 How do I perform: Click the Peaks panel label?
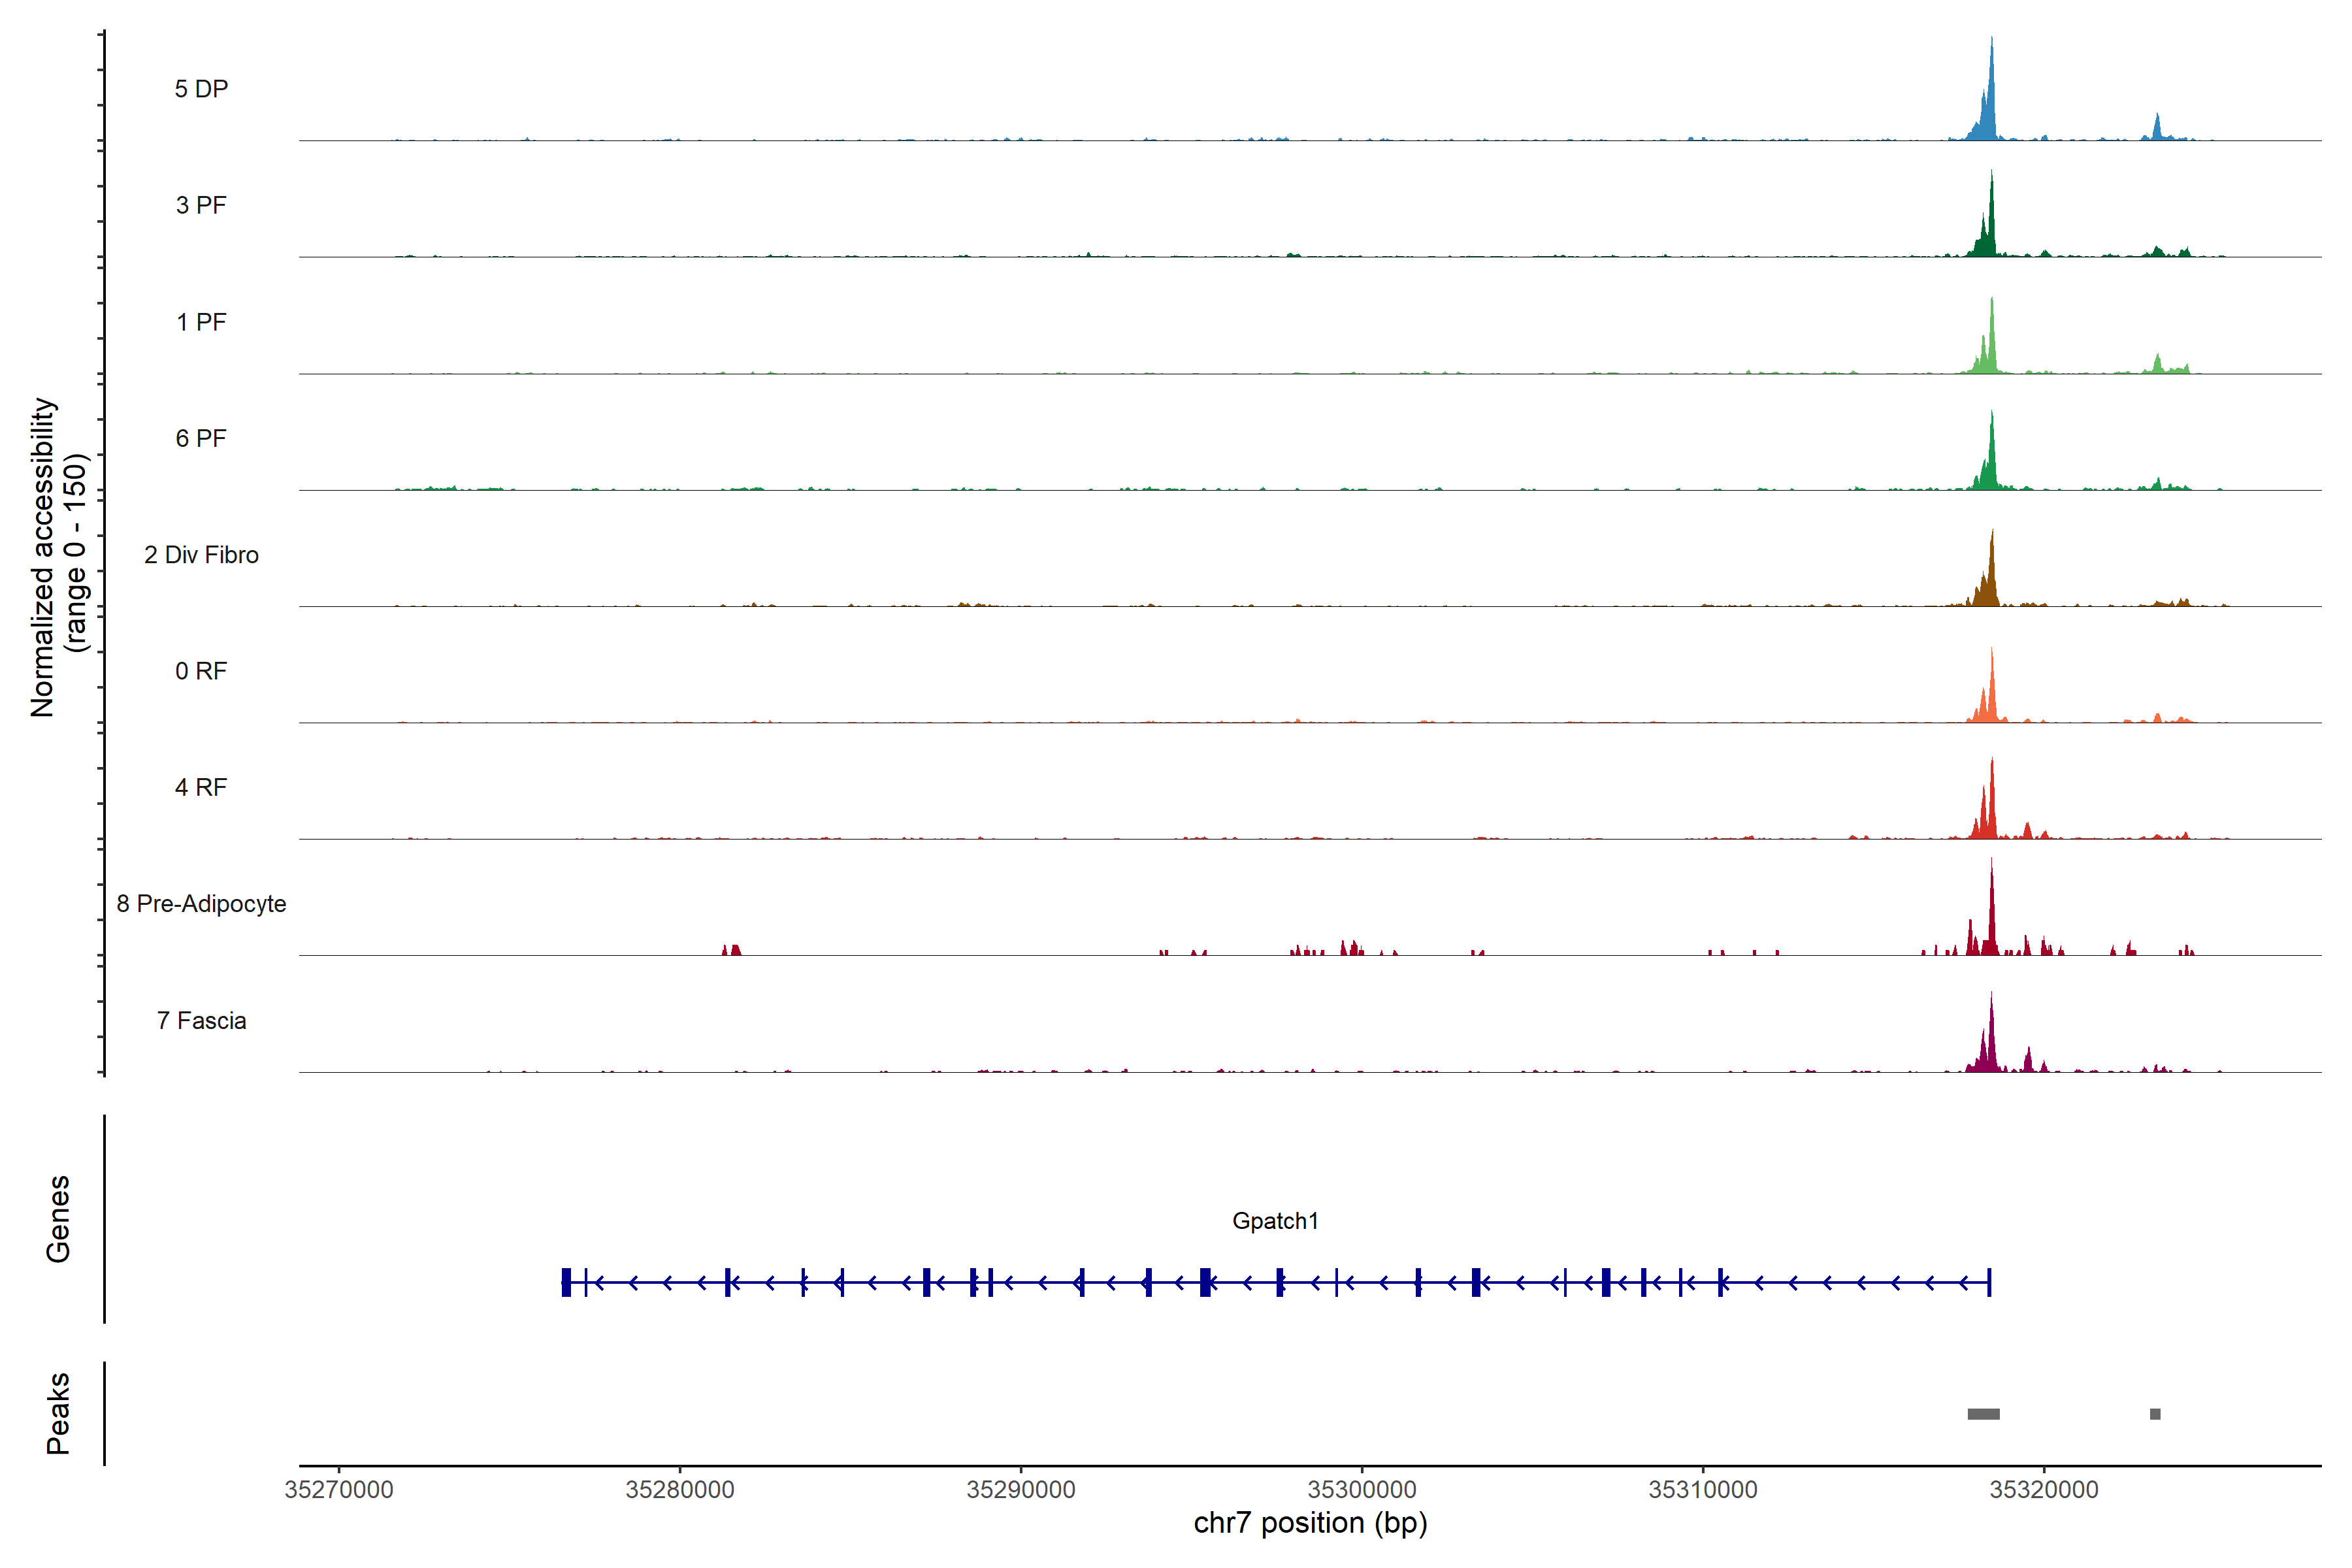point(58,1413)
